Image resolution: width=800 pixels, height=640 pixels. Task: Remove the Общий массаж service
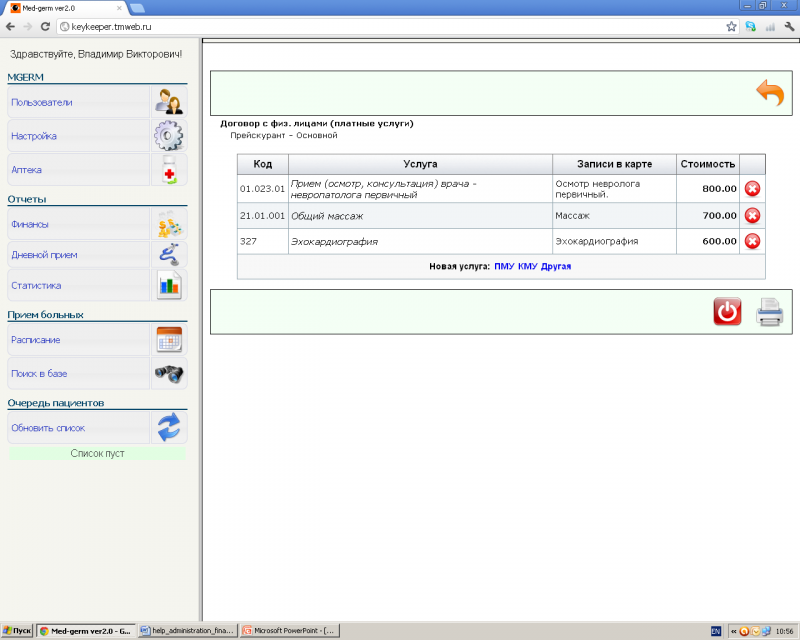point(752,215)
